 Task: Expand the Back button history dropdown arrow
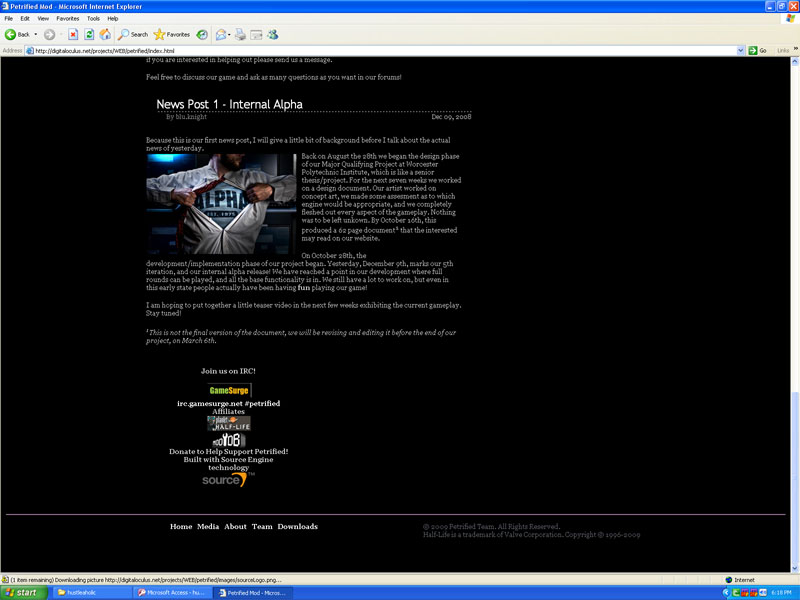coord(36,34)
